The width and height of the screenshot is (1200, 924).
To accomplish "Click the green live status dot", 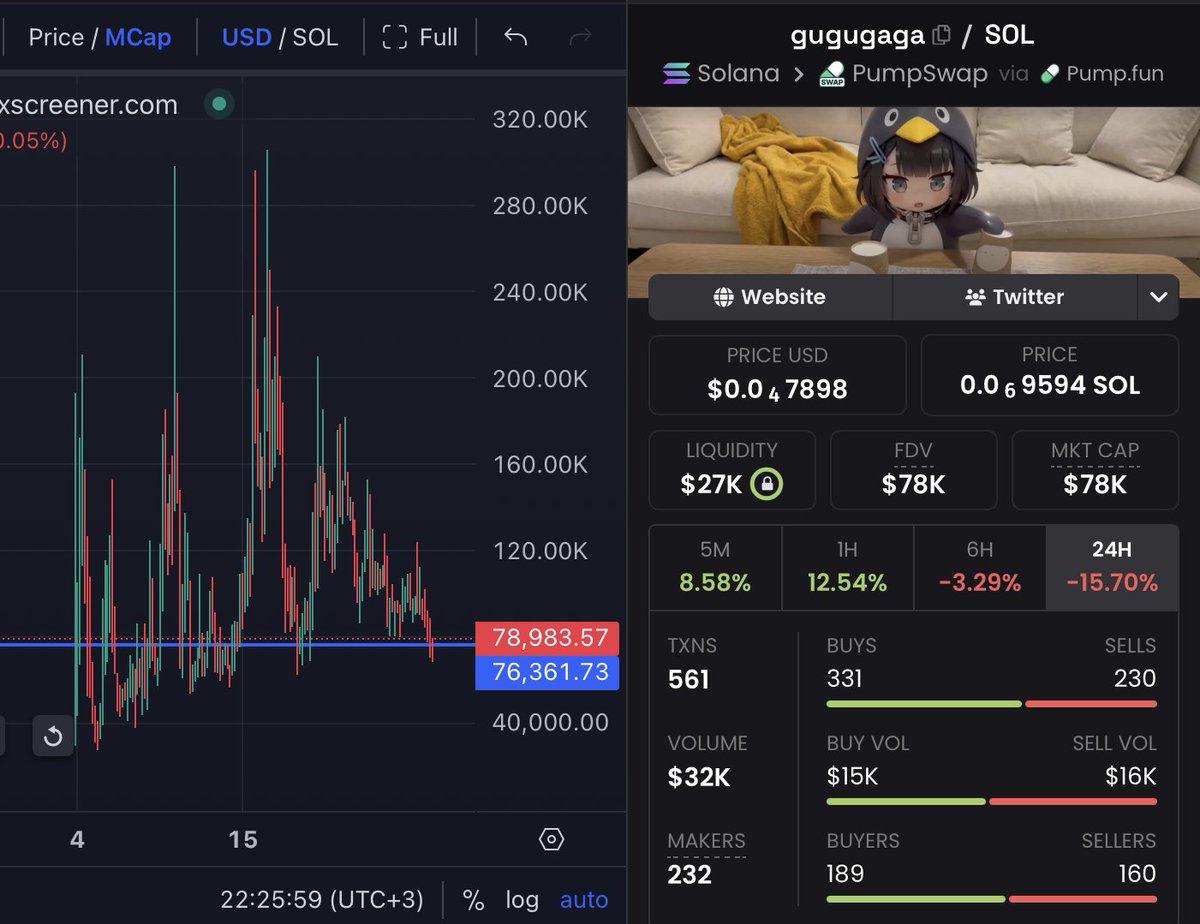I will click(219, 104).
